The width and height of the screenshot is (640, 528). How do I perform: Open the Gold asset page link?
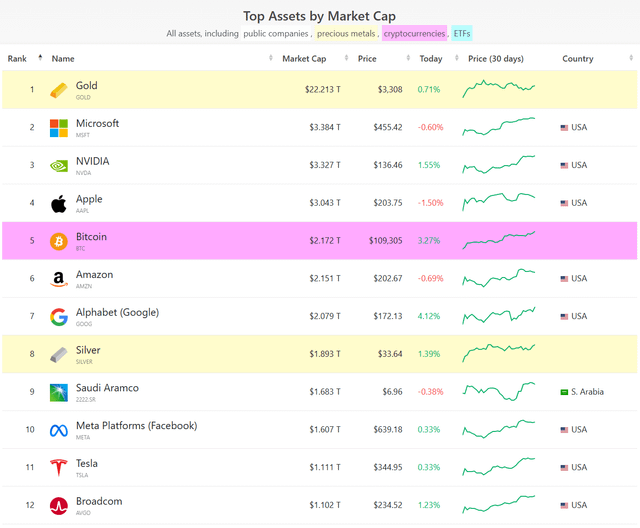click(x=87, y=86)
